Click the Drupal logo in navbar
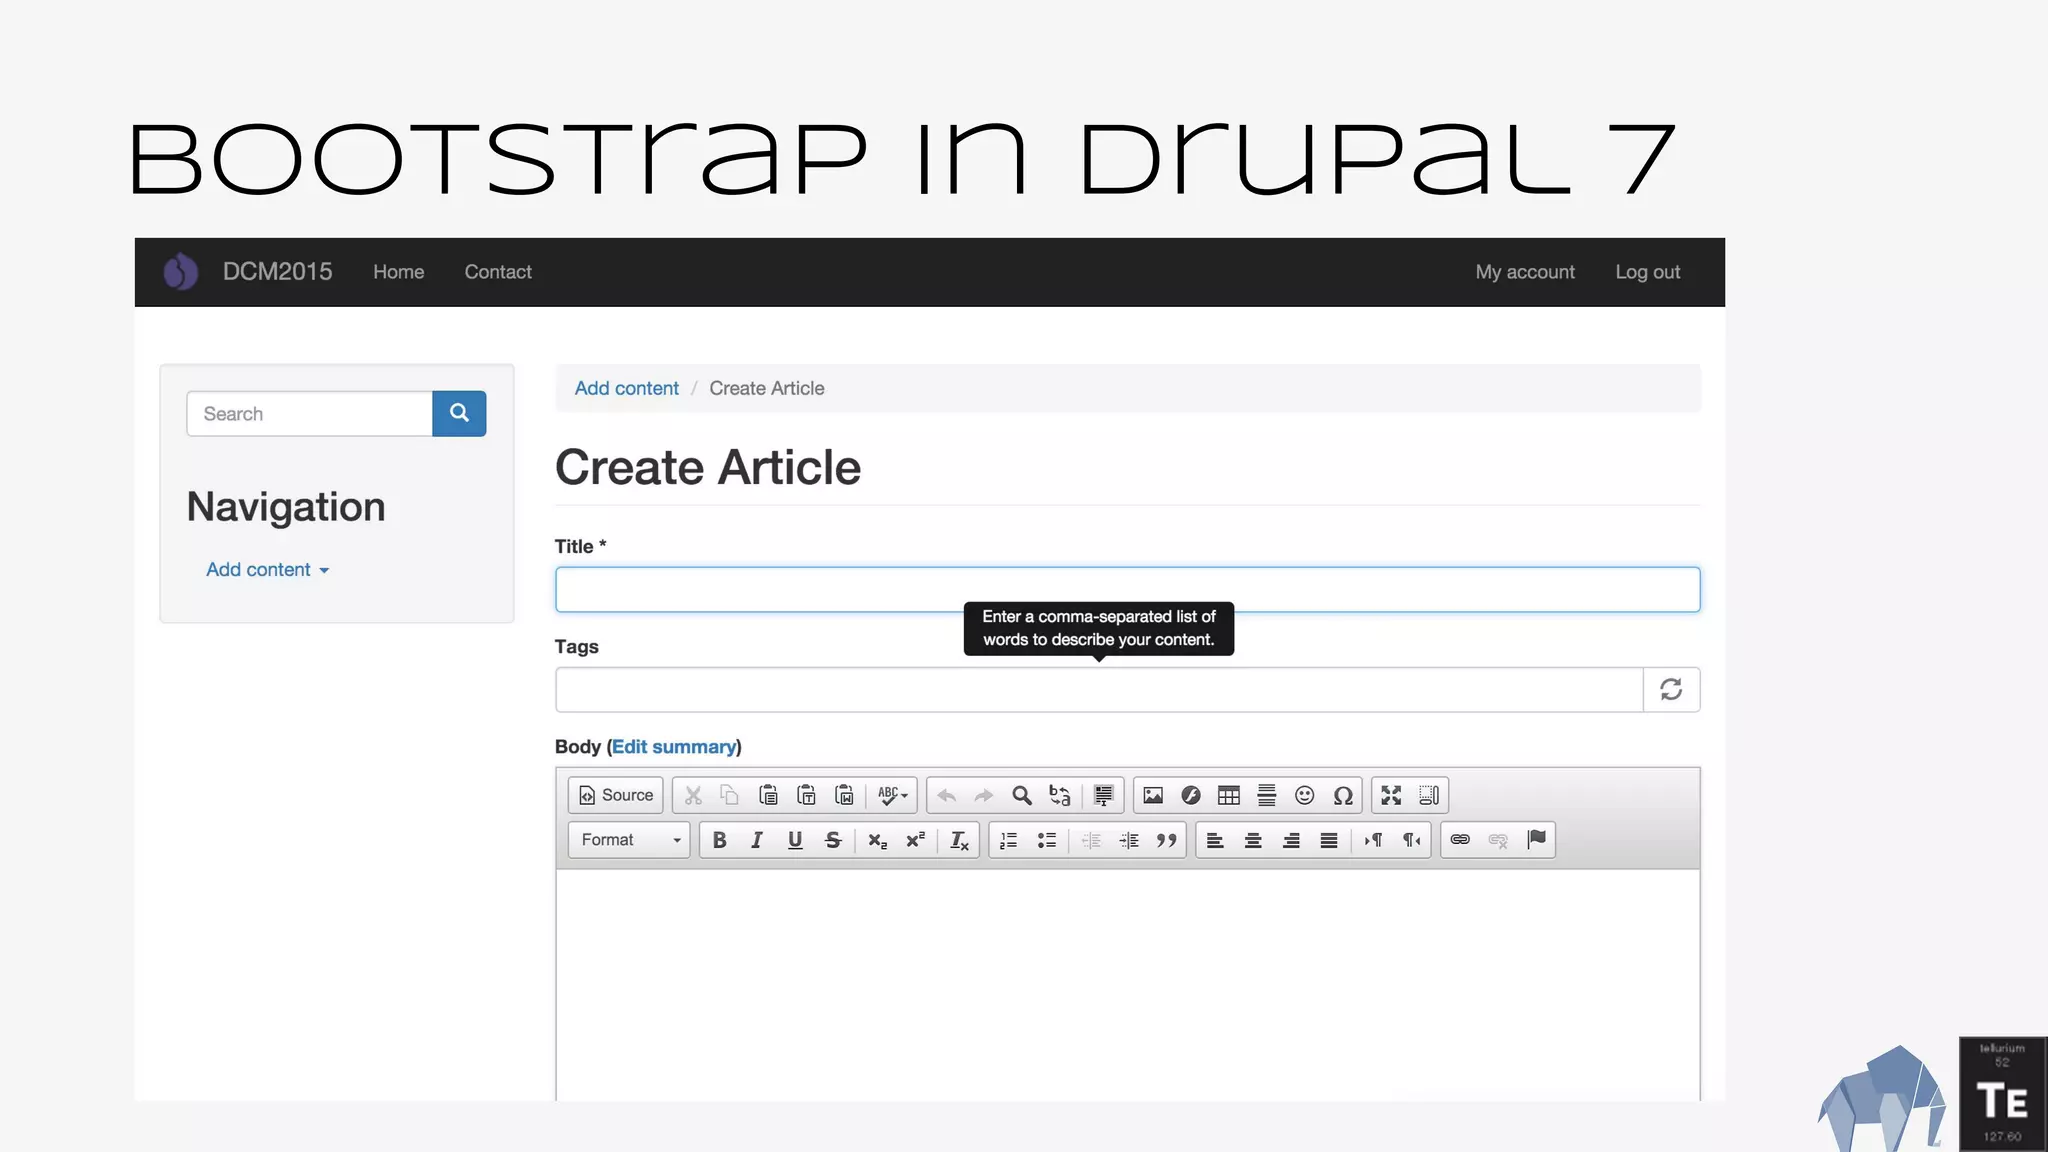The width and height of the screenshot is (2048, 1152). pos(181,271)
